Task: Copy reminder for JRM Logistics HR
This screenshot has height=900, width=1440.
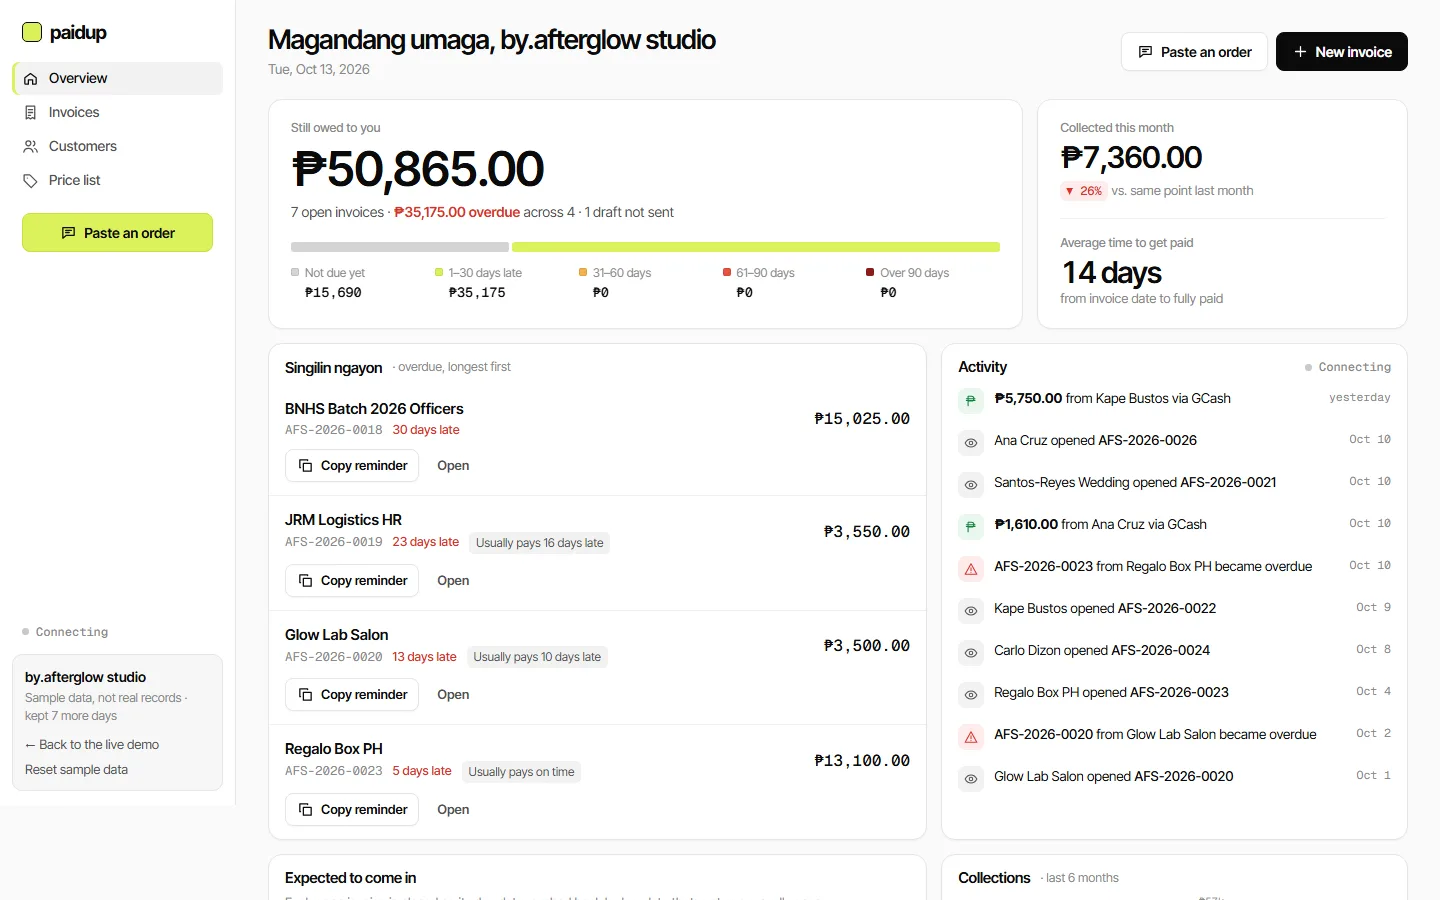Action: point(352,581)
